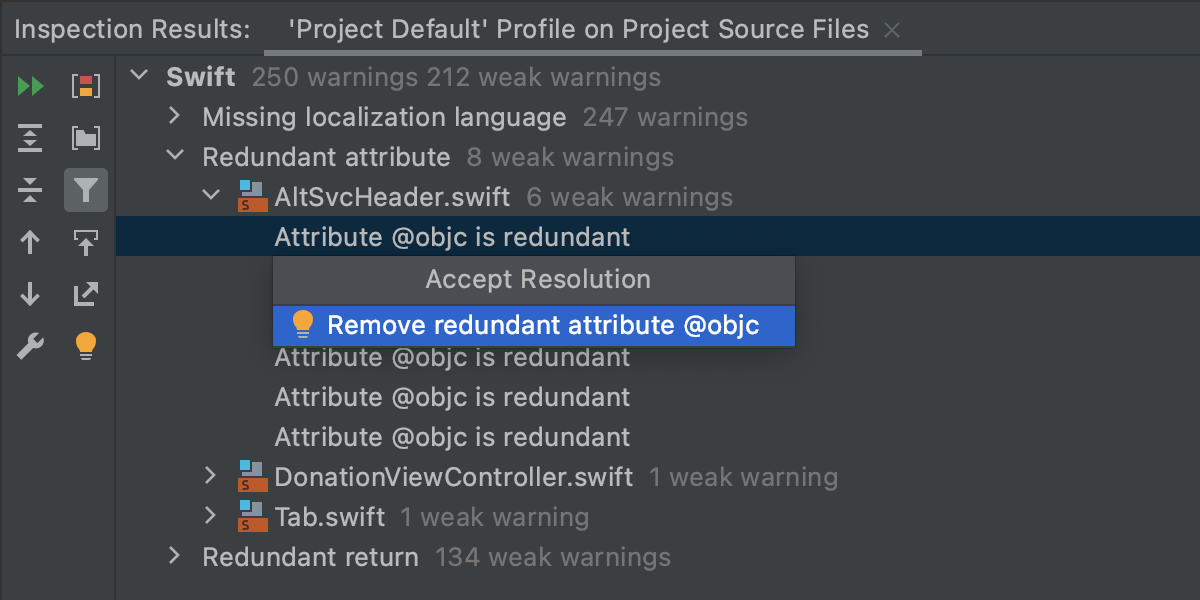Select Remove redundant attribute @objc
1200x600 pixels.
(x=543, y=325)
